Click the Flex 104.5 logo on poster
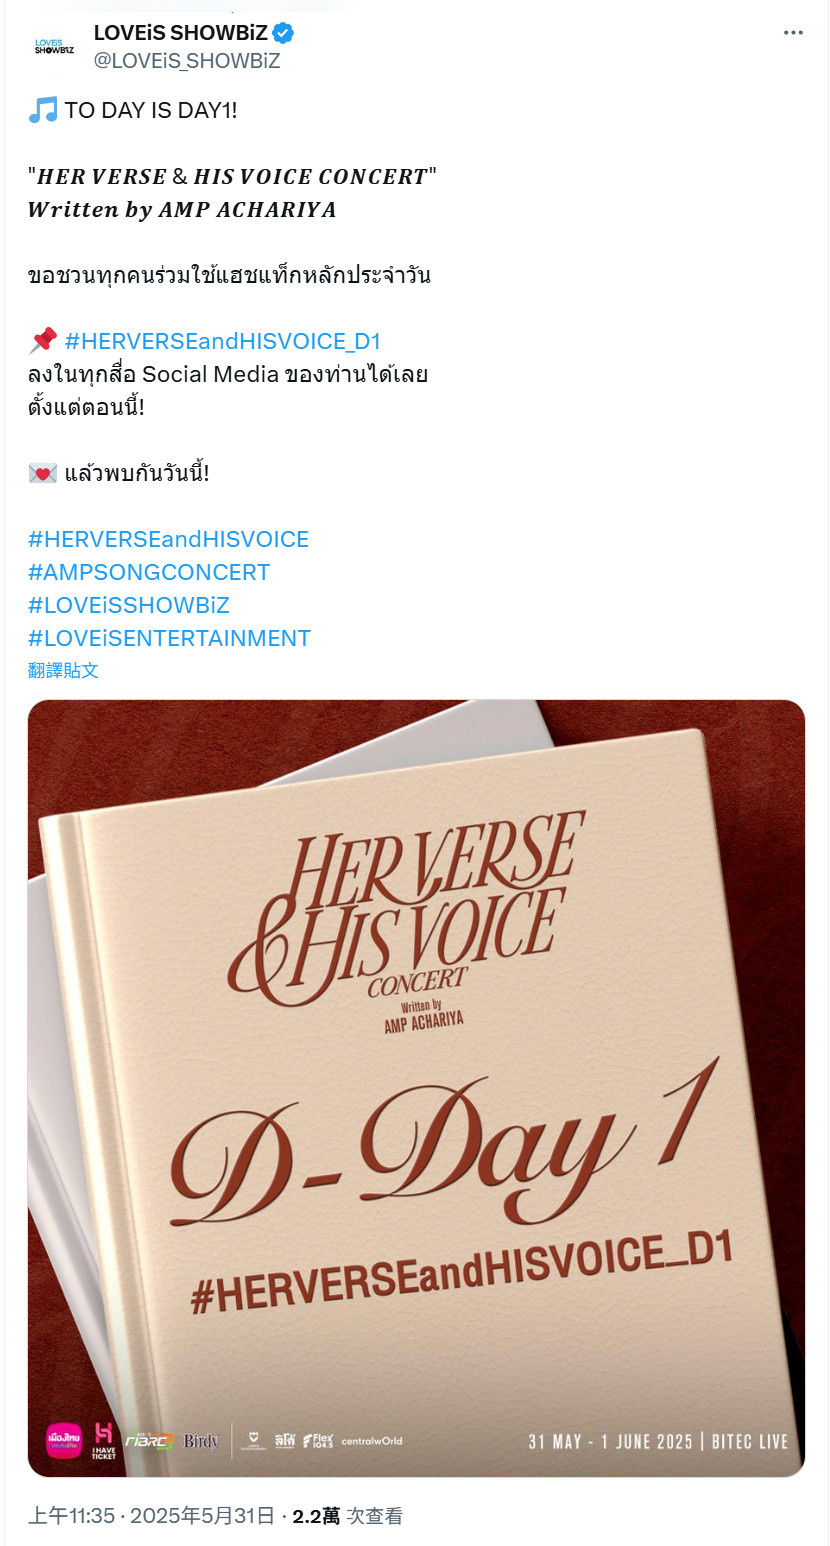The width and height of the screenshot is (830, 1546). click(318, 1441)
